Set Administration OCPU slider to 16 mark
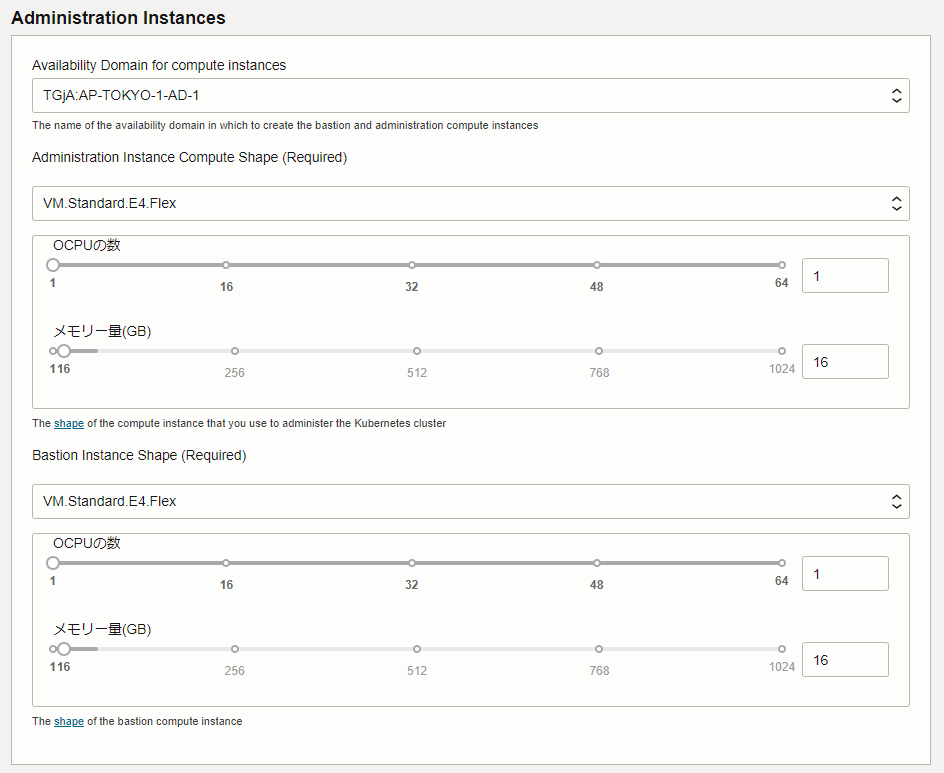 [227, 265]
